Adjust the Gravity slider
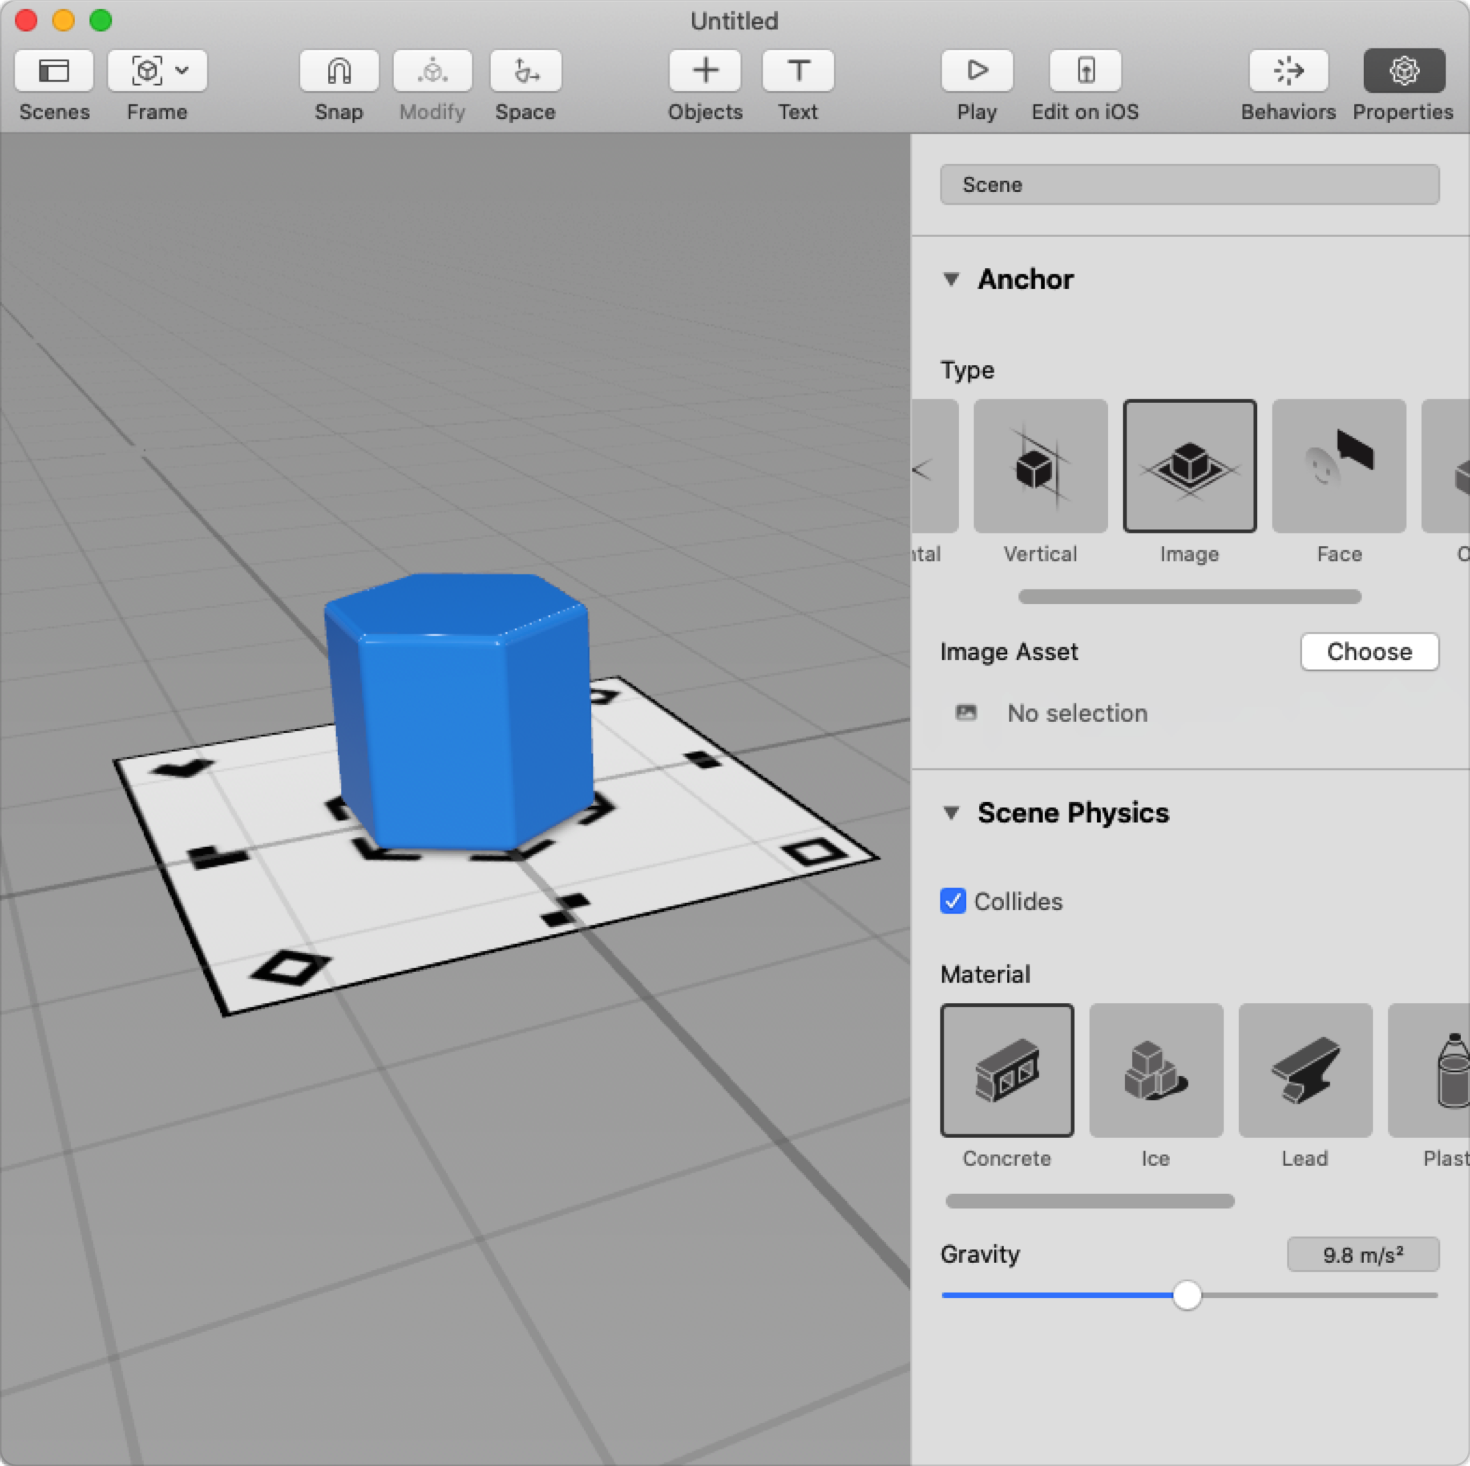The height and width of the screenshot is (1466, 1470). click(x=1188, y=1295)
